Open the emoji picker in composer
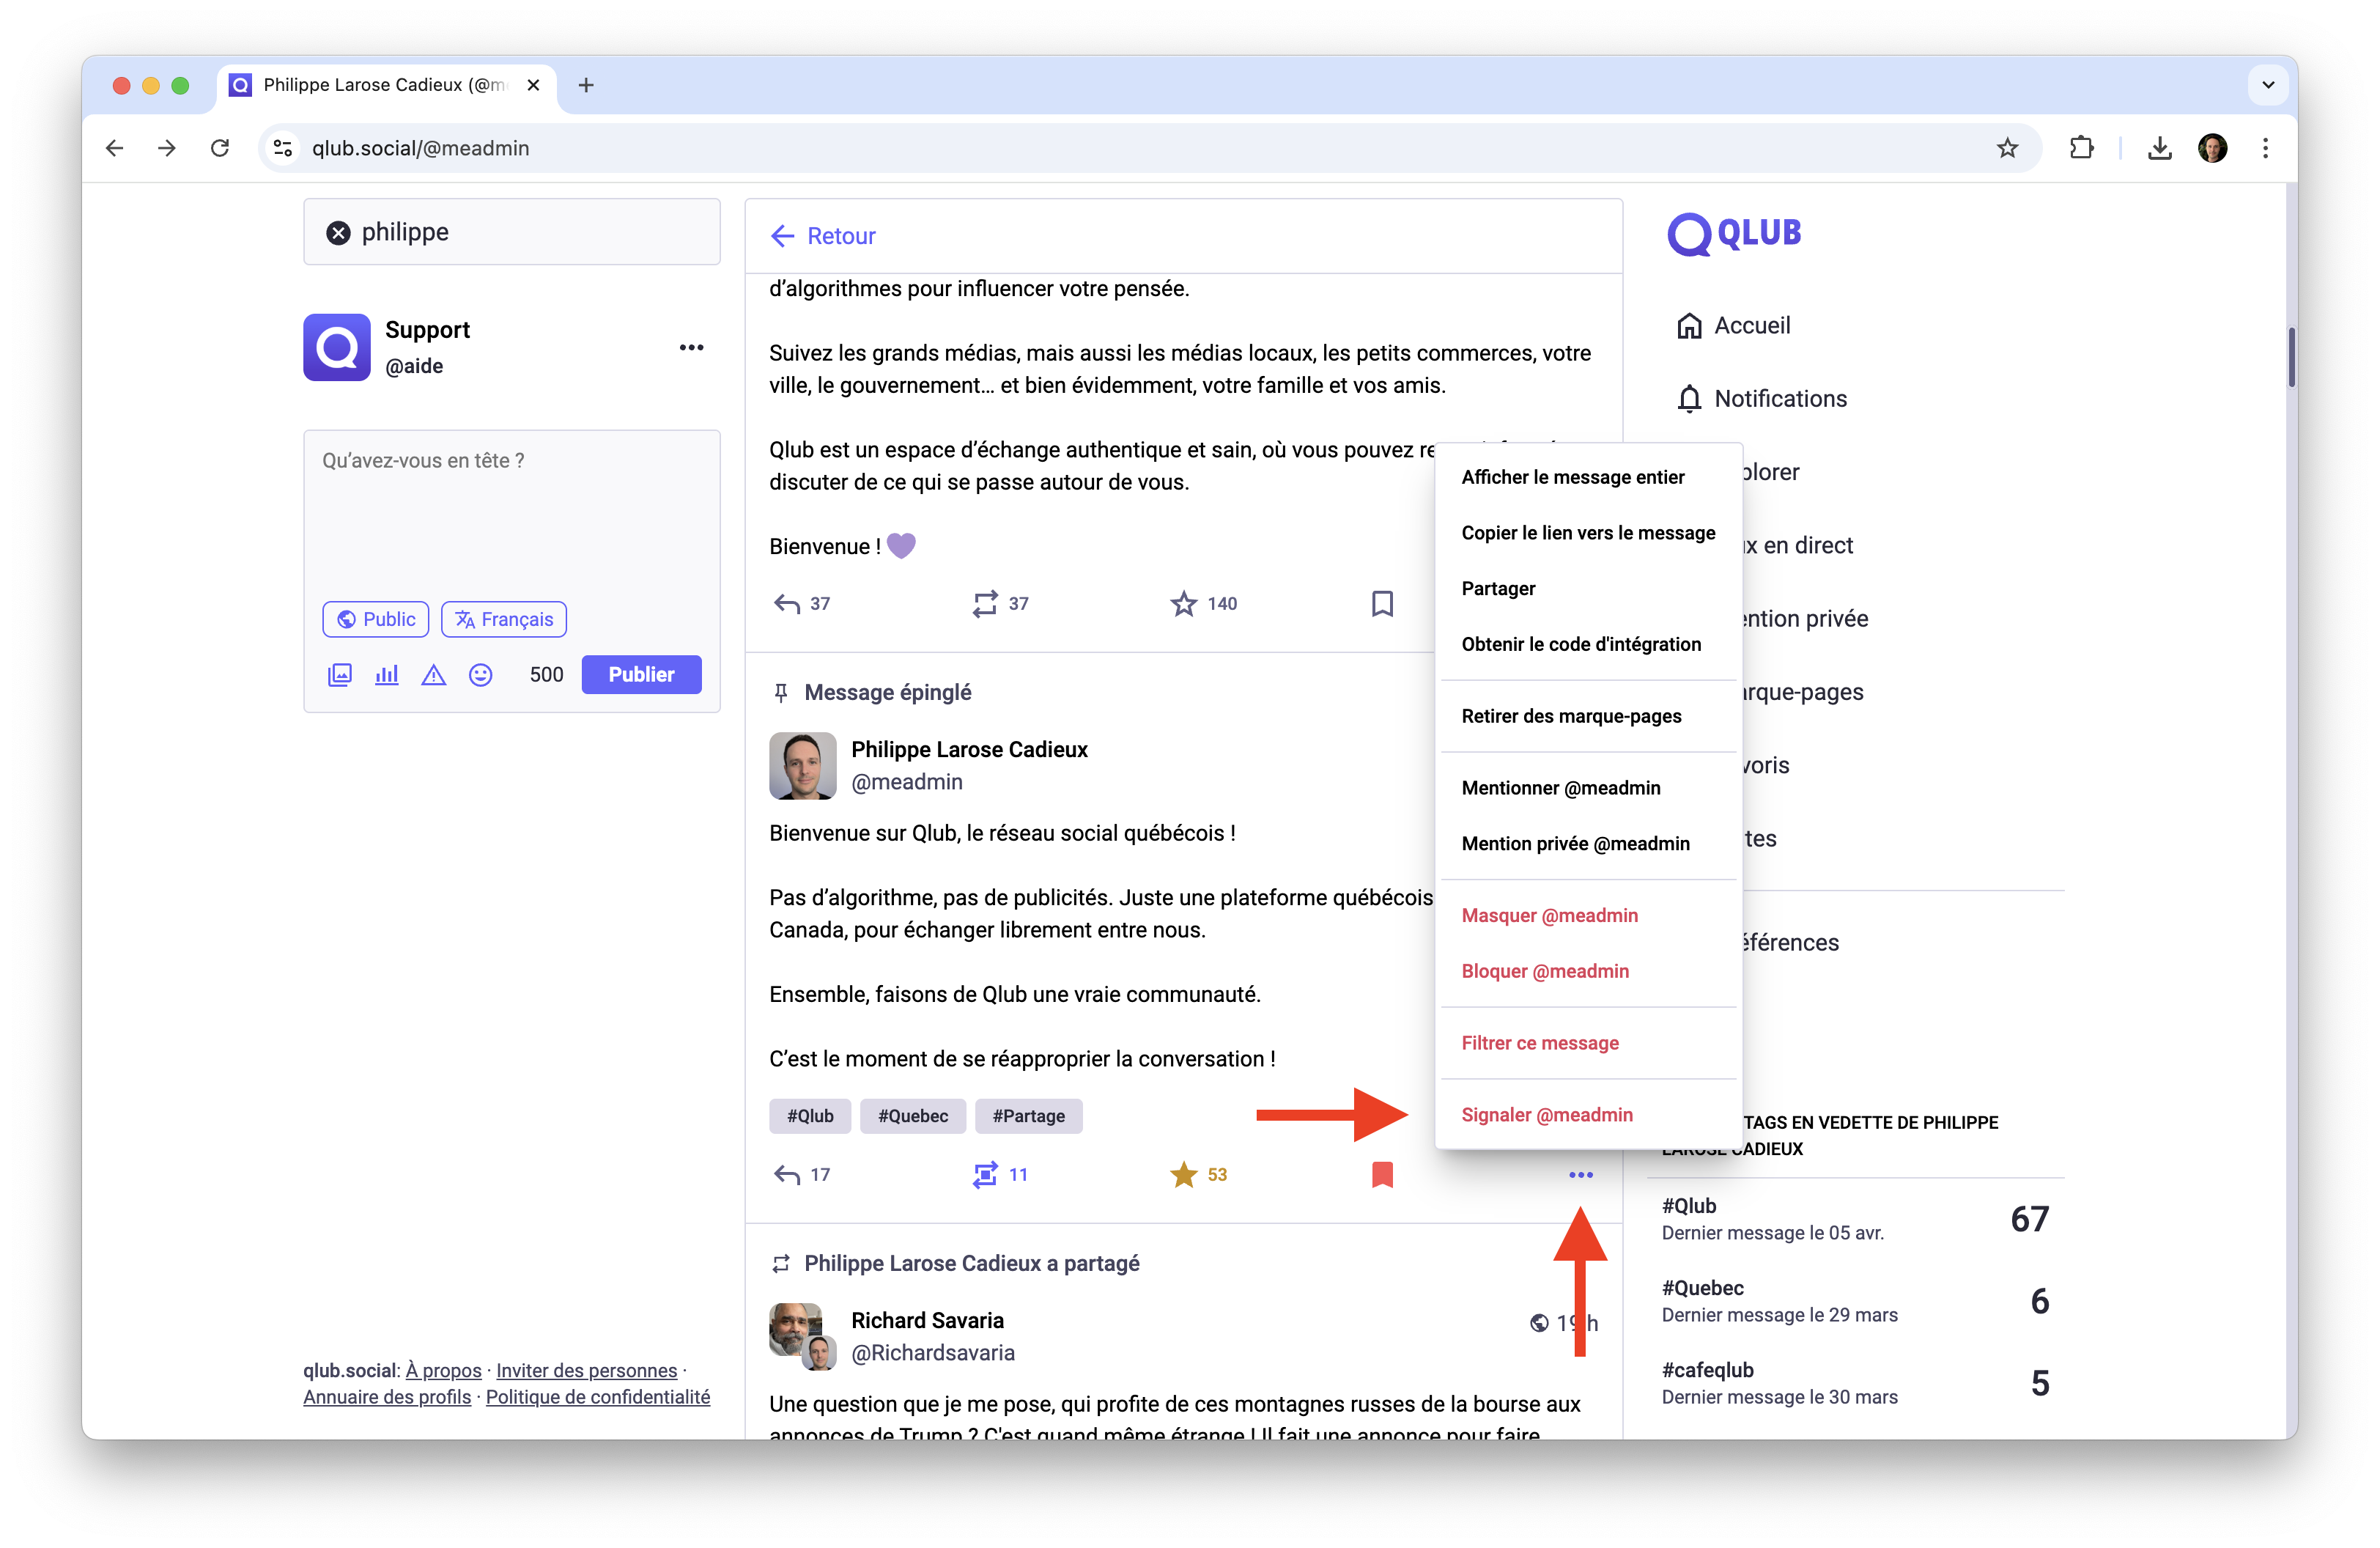Image resolution: width=2380 pixels, height=1548 pixels. pyautogui.click(x=480, y=674)
